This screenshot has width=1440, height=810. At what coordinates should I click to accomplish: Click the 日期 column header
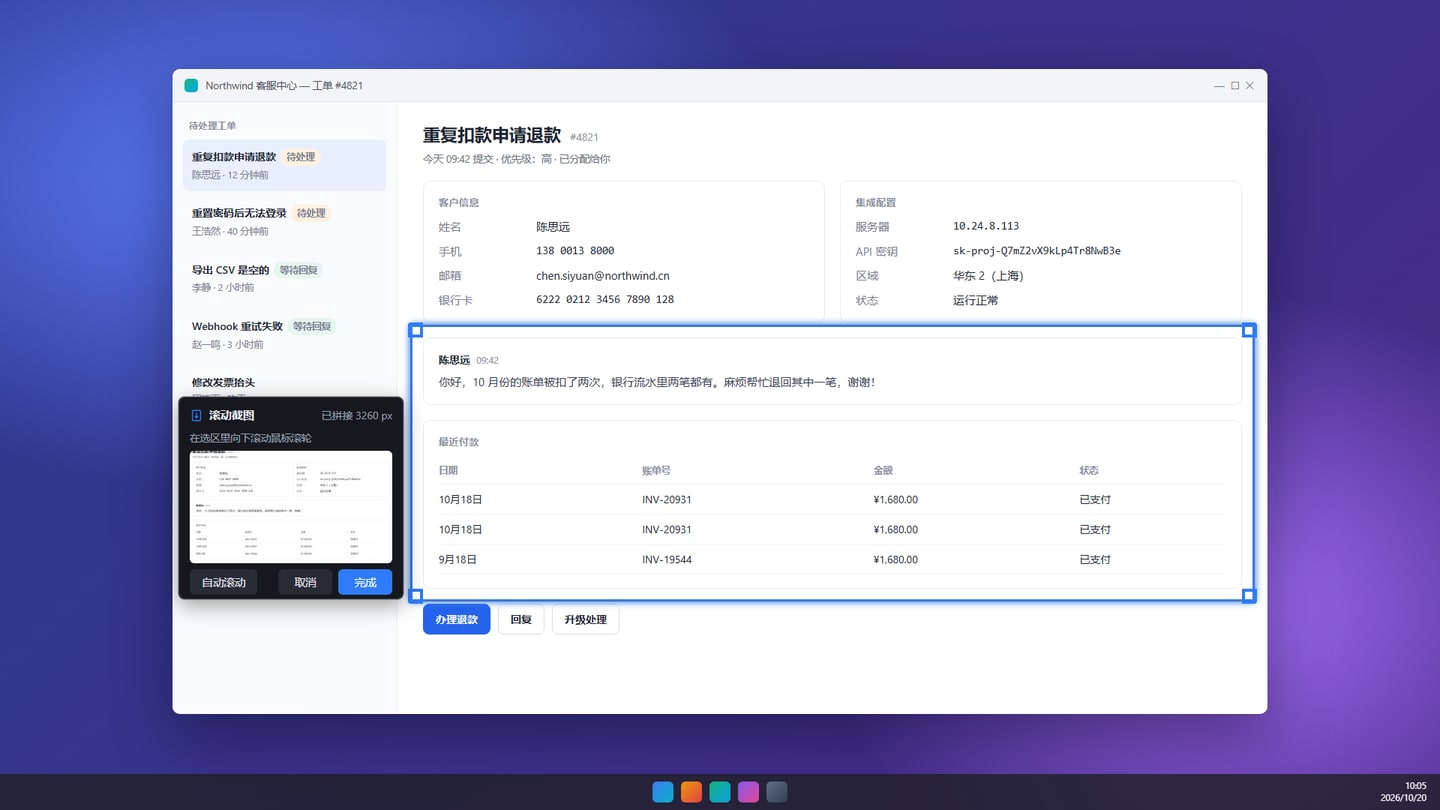click(448, 470)
